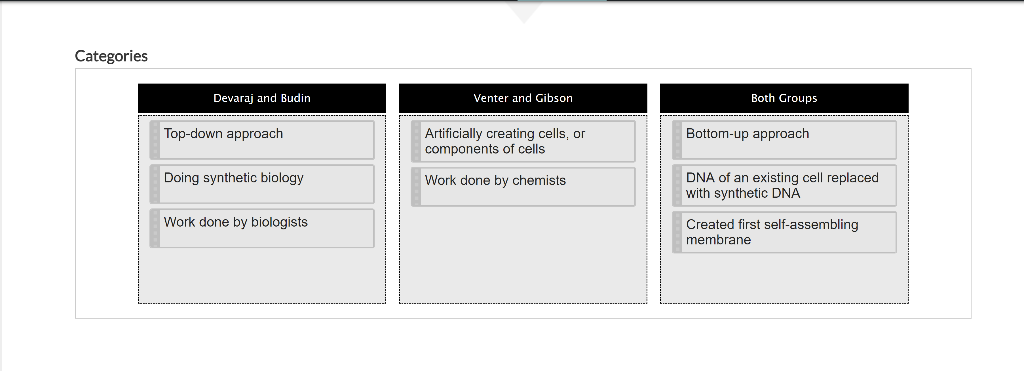Select the Venter and Gibson category header
The height and width of the screenshot is (371, 1024).
pyautogui.click(x=523, y=98)
